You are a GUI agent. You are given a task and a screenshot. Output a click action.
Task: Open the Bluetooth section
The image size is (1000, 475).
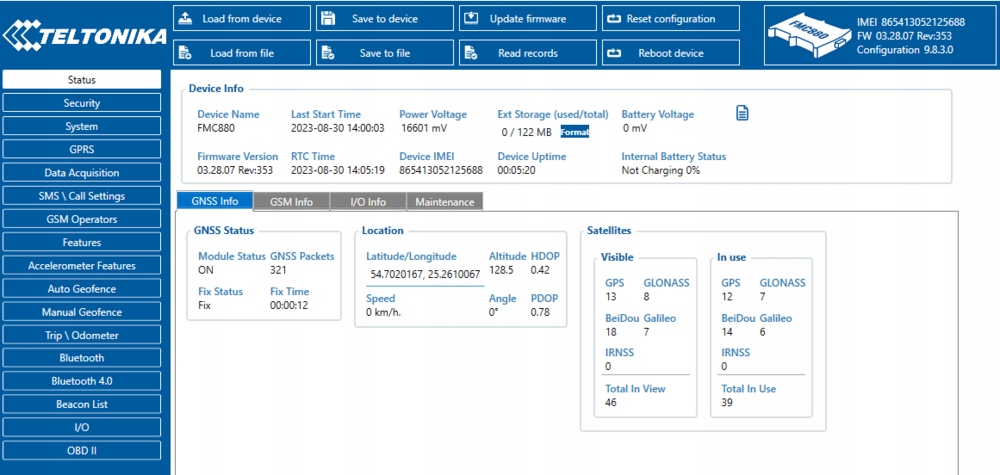82,358
